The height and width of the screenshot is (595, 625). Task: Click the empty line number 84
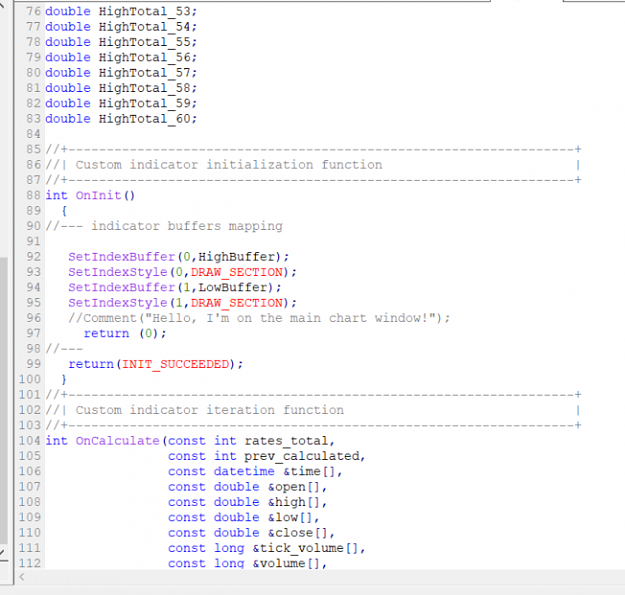point(33,134)
